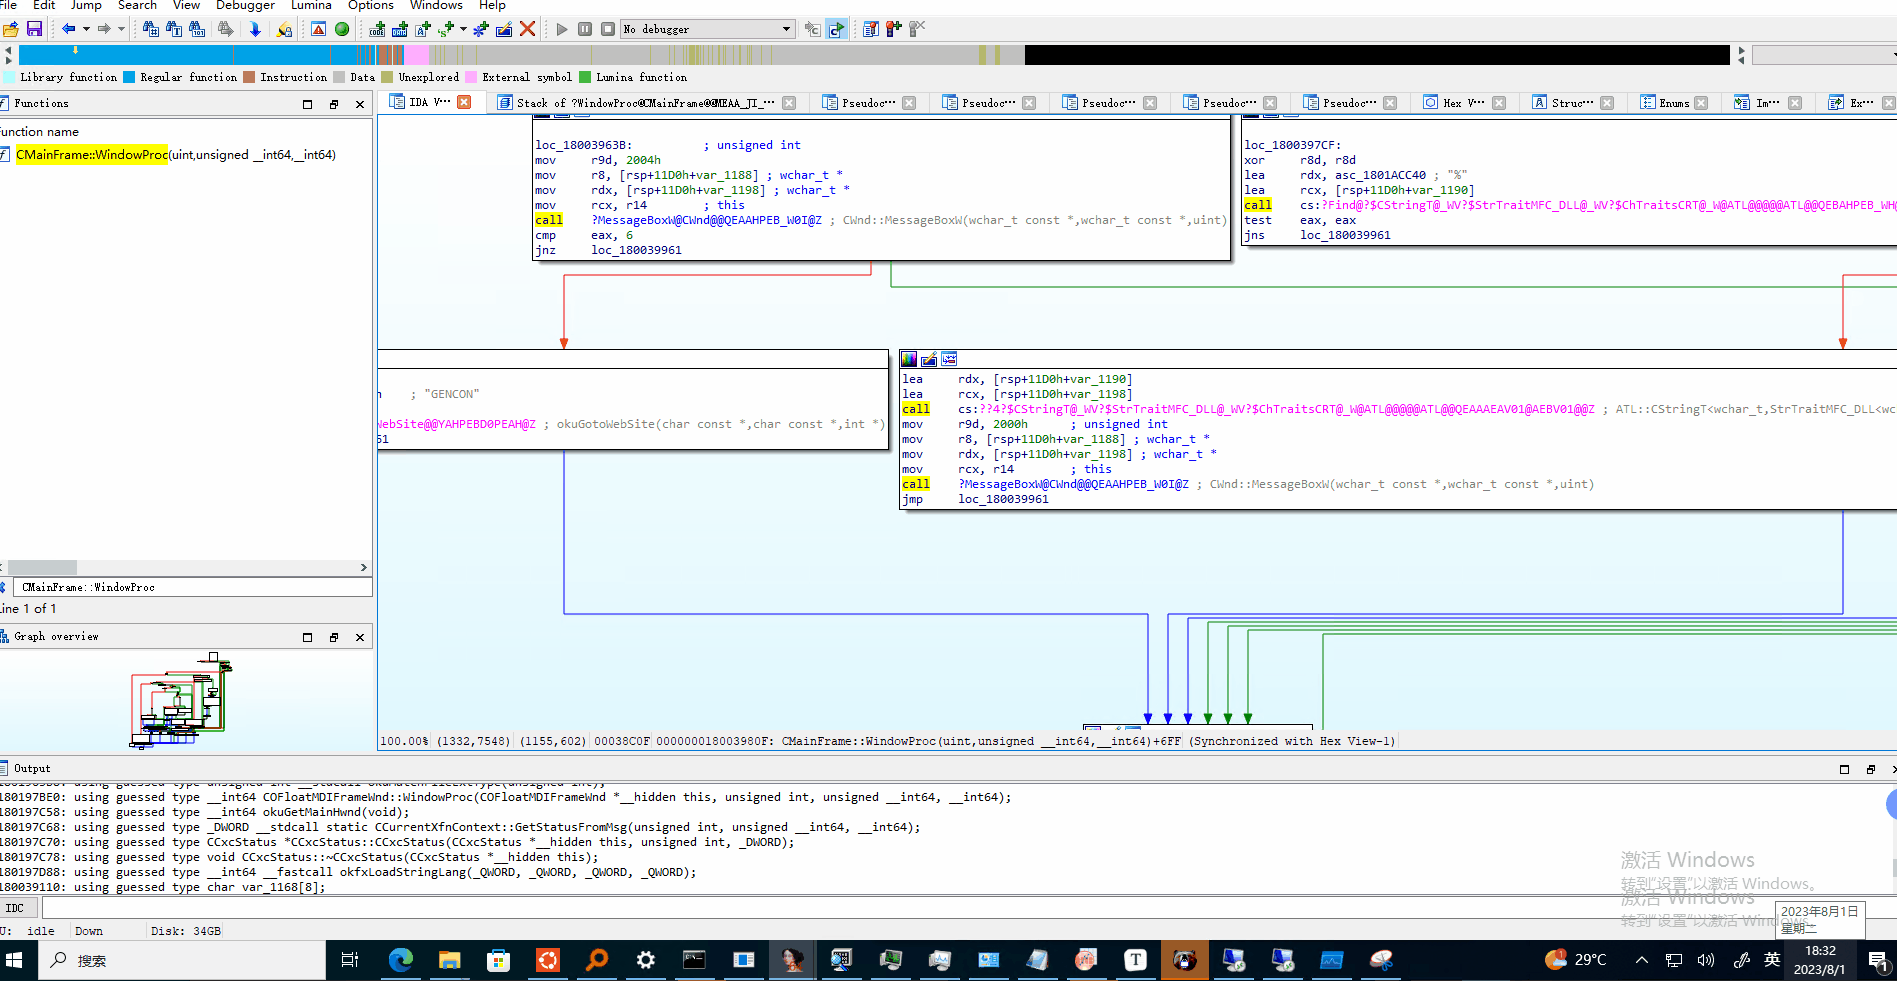The width and height of the screenshot is (1897, 981).
Task: Click the edit icon in graph node header
Action: (x=929, y=359)
